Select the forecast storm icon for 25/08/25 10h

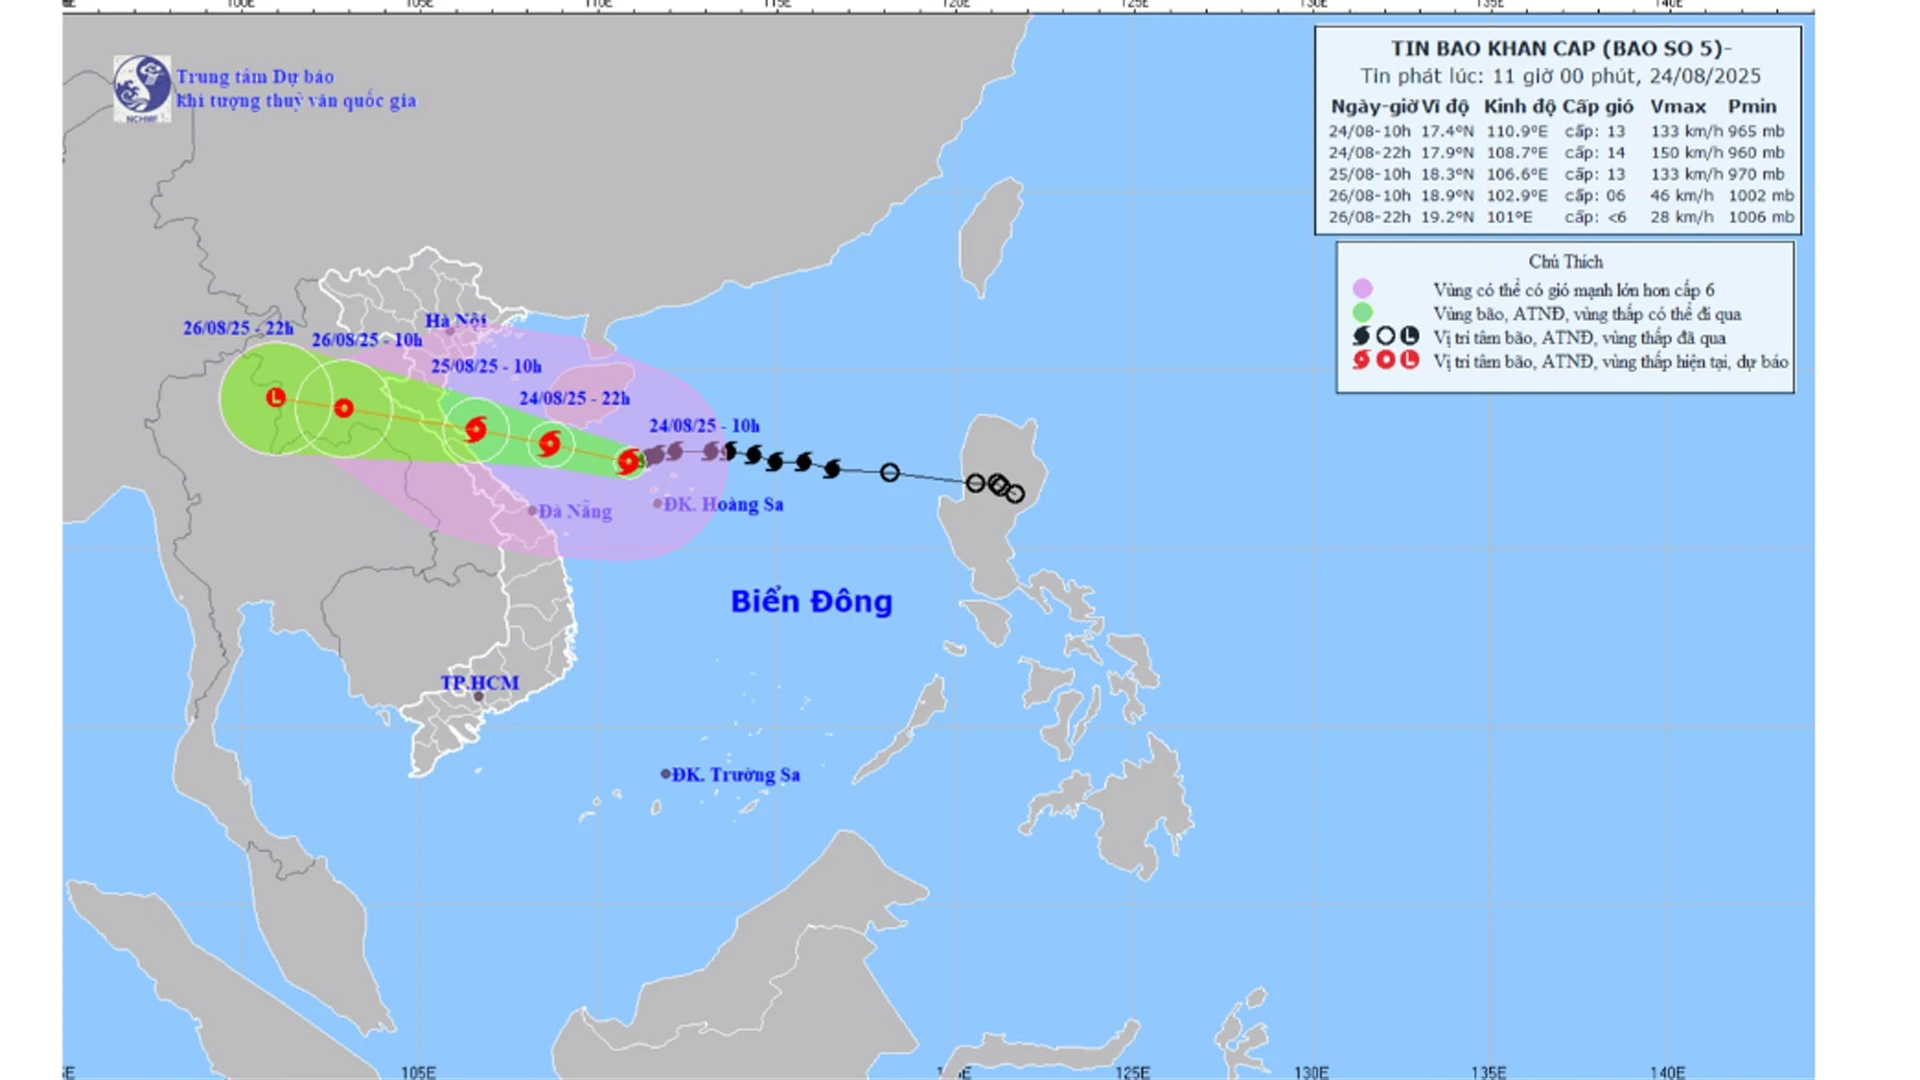click(x=476, y=429)
